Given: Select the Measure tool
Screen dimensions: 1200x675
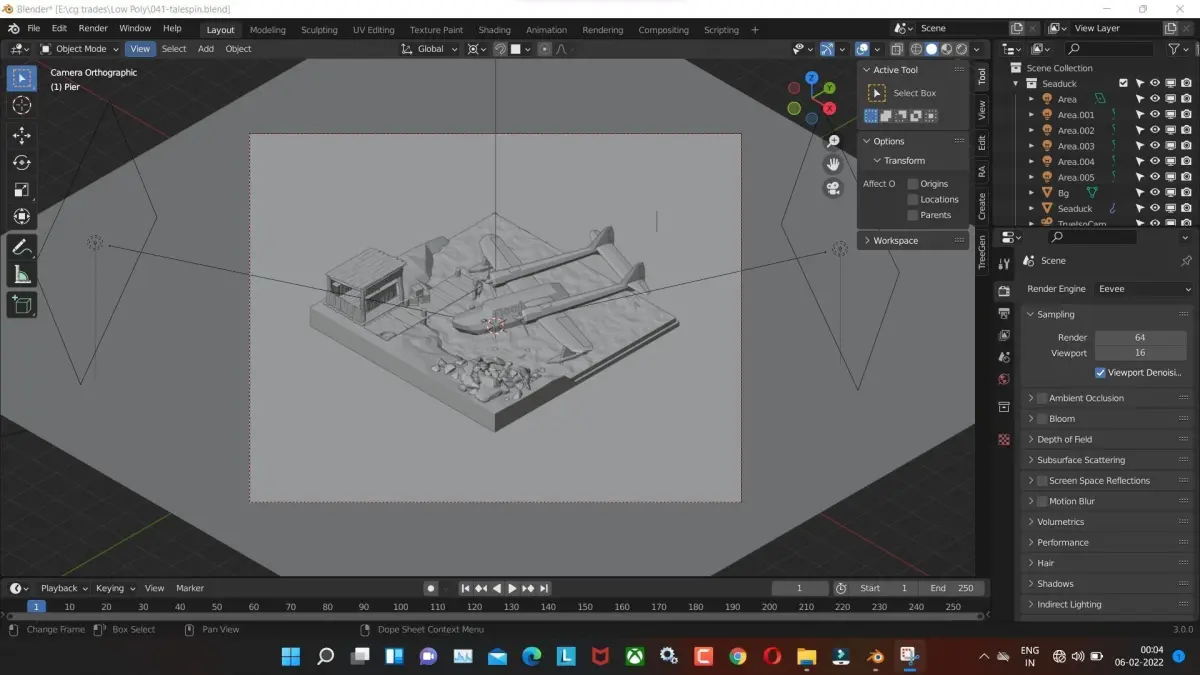Looking at the screenshot, I should point(22,274).
